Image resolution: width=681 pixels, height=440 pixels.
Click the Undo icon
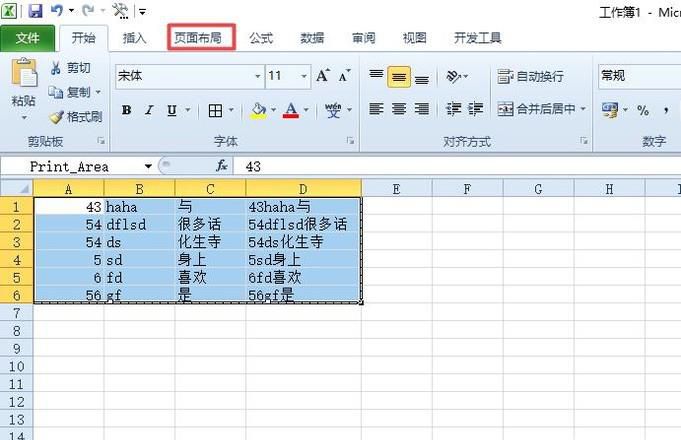pyautogui.click(x=57, y=10)
